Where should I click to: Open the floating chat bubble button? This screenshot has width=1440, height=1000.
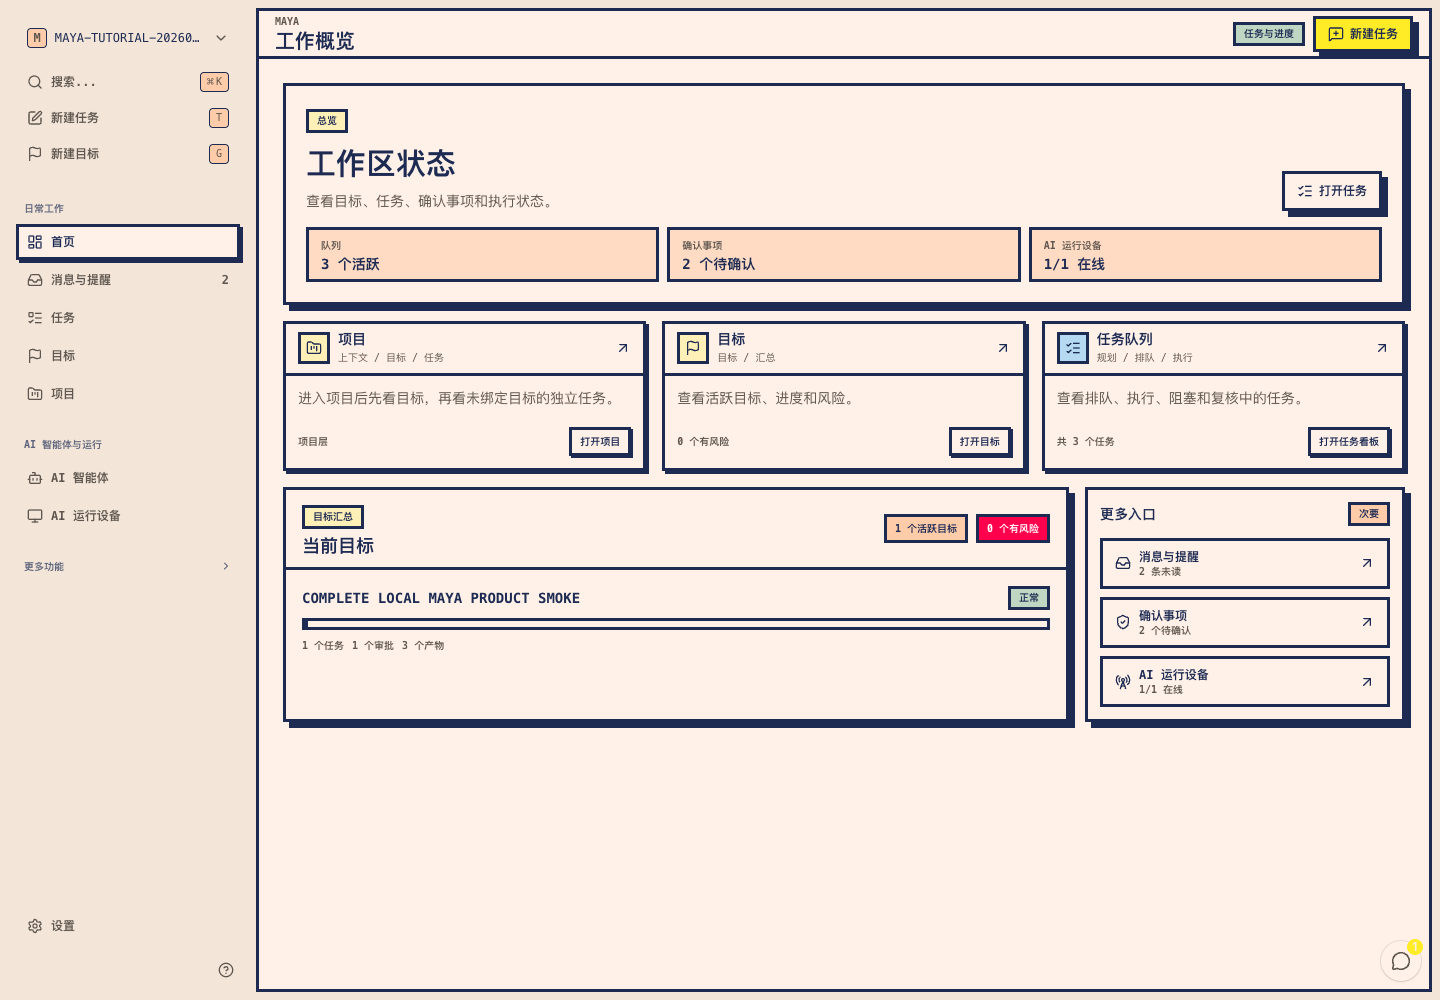[x=1401, y=961]
